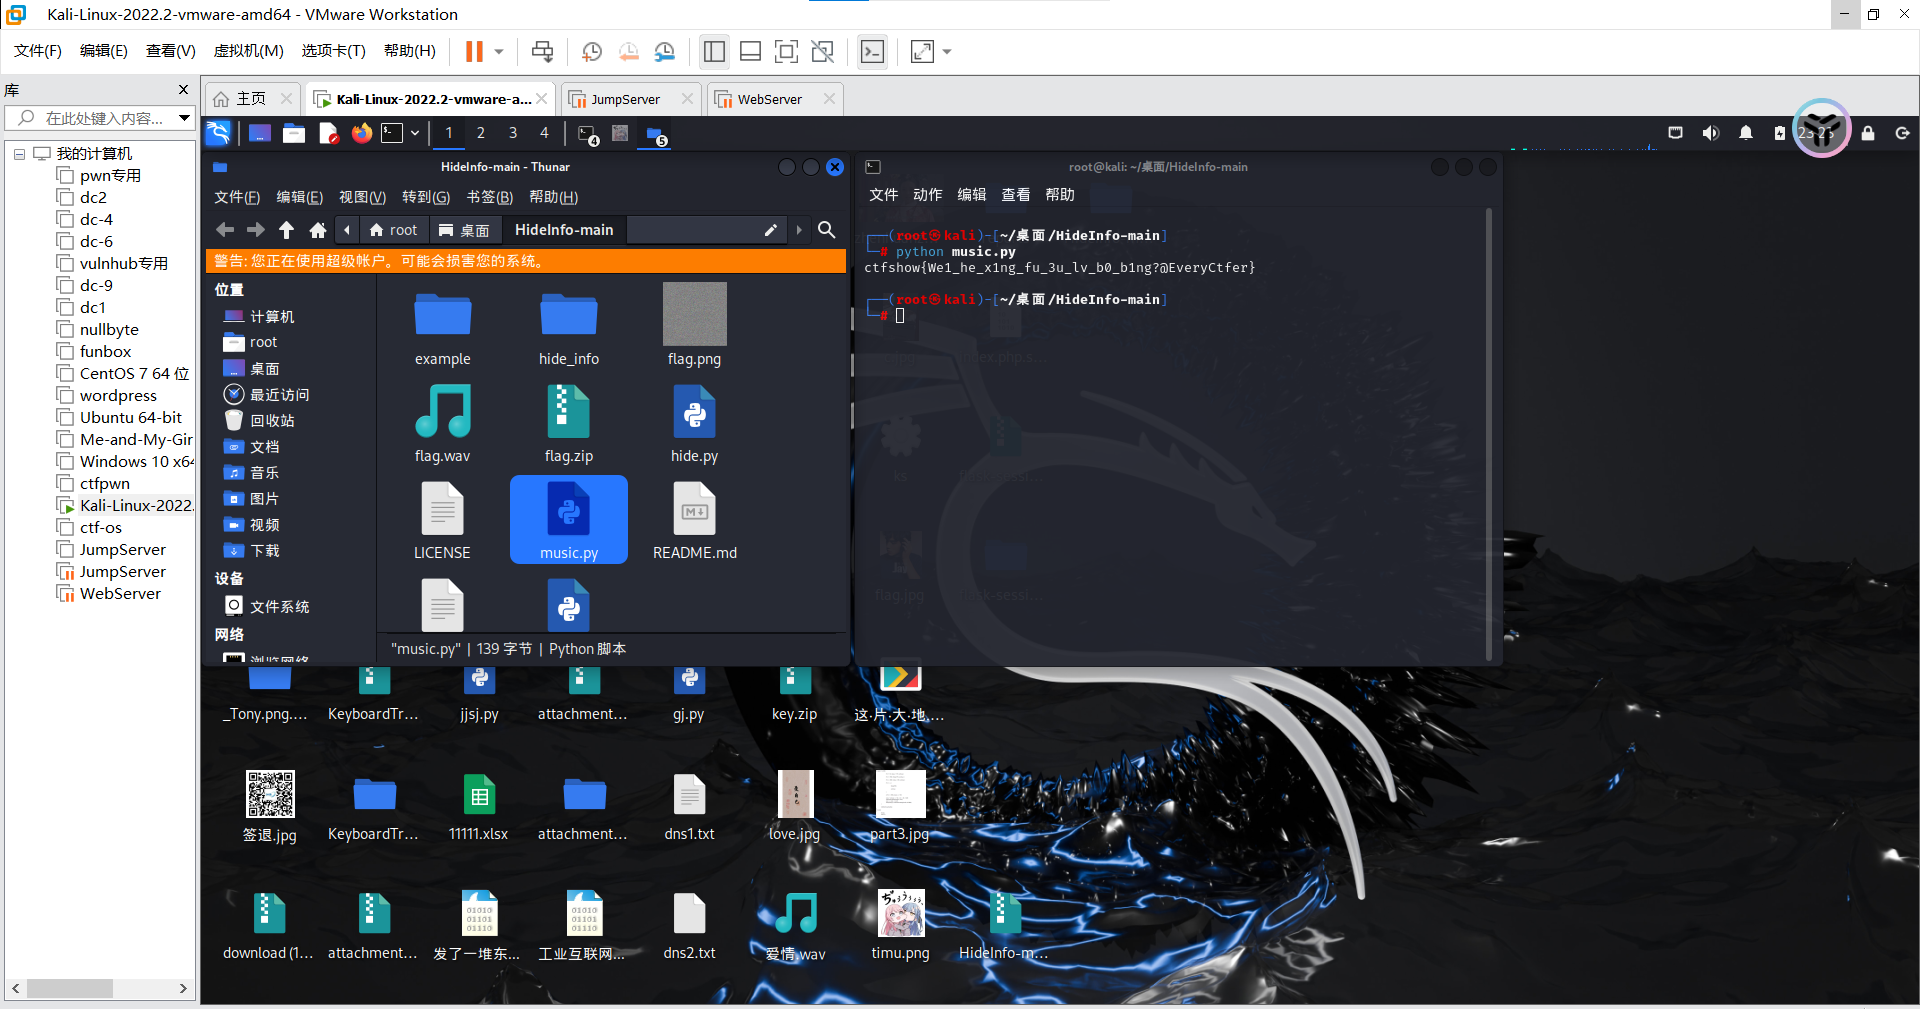Open the 查看 menu in terminal
The height and width of the screenshot is (1009, 1920).
(1015, 195)
